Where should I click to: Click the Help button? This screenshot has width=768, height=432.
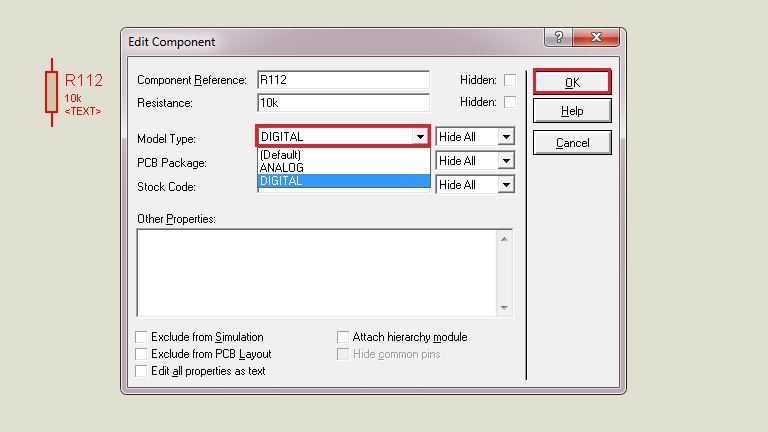coord(571,111)
